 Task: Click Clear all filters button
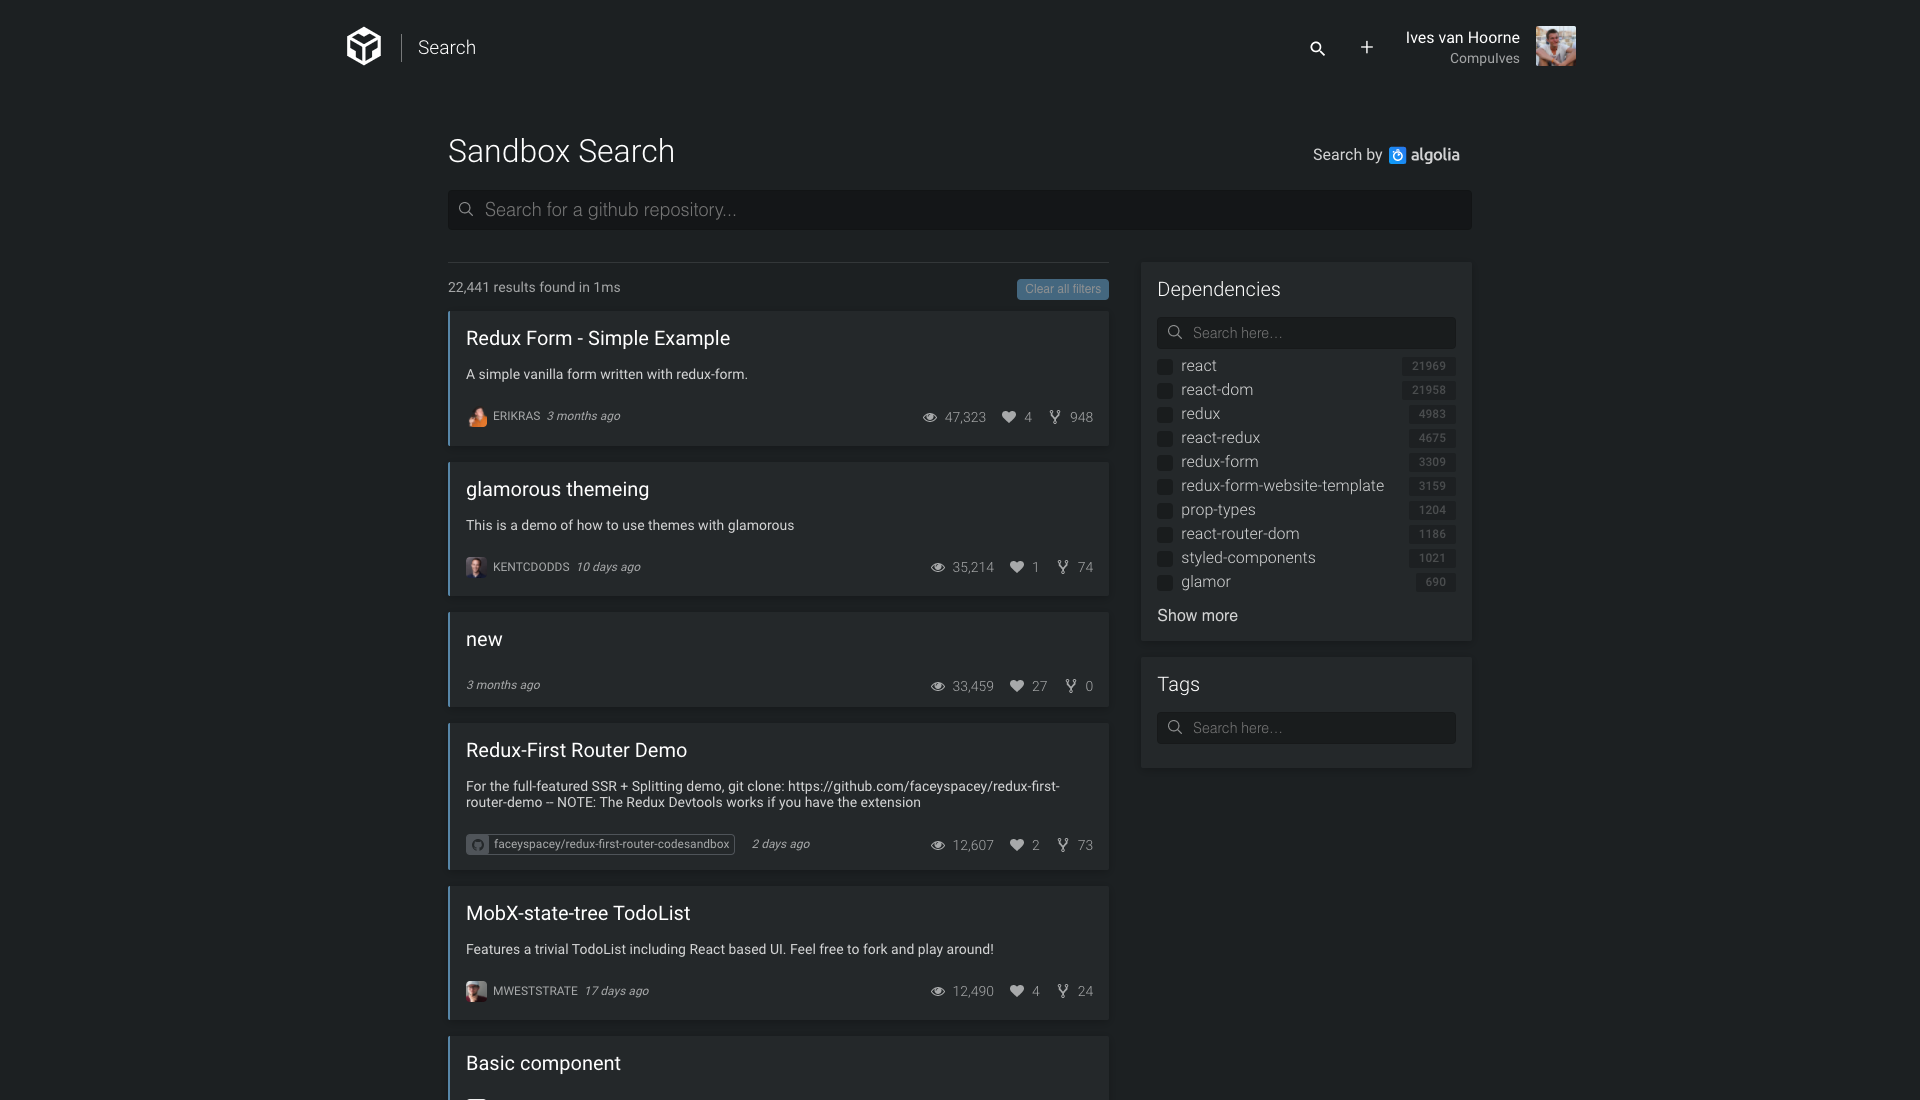click(x=1062, y=288)
